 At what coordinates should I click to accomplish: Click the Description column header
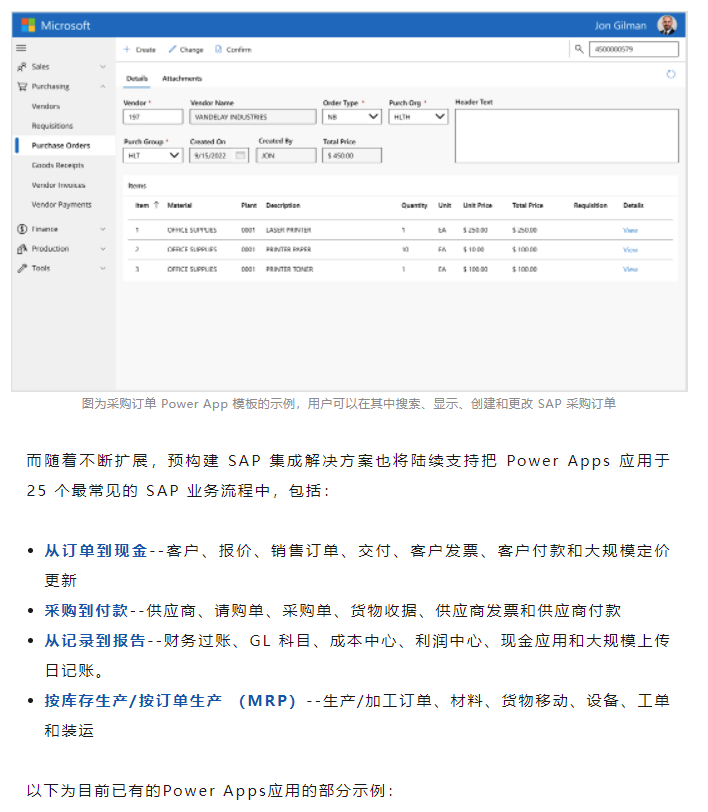tap(283, 206)
